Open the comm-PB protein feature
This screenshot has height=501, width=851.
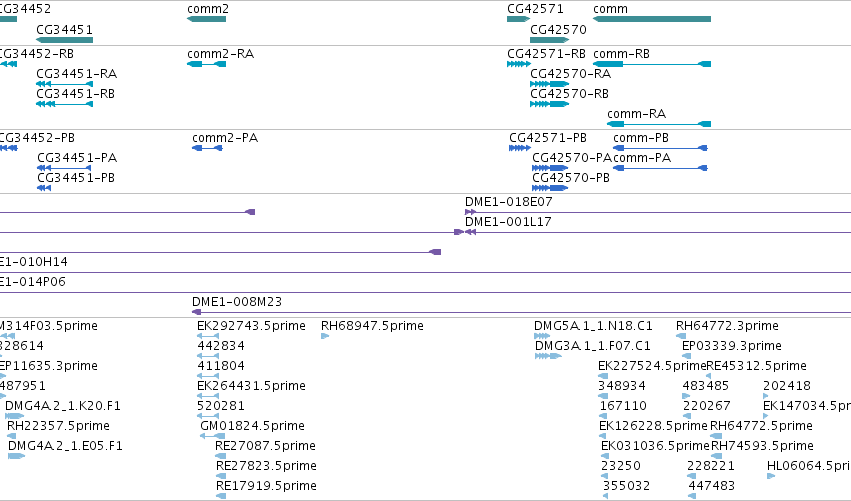pos(661,148)
